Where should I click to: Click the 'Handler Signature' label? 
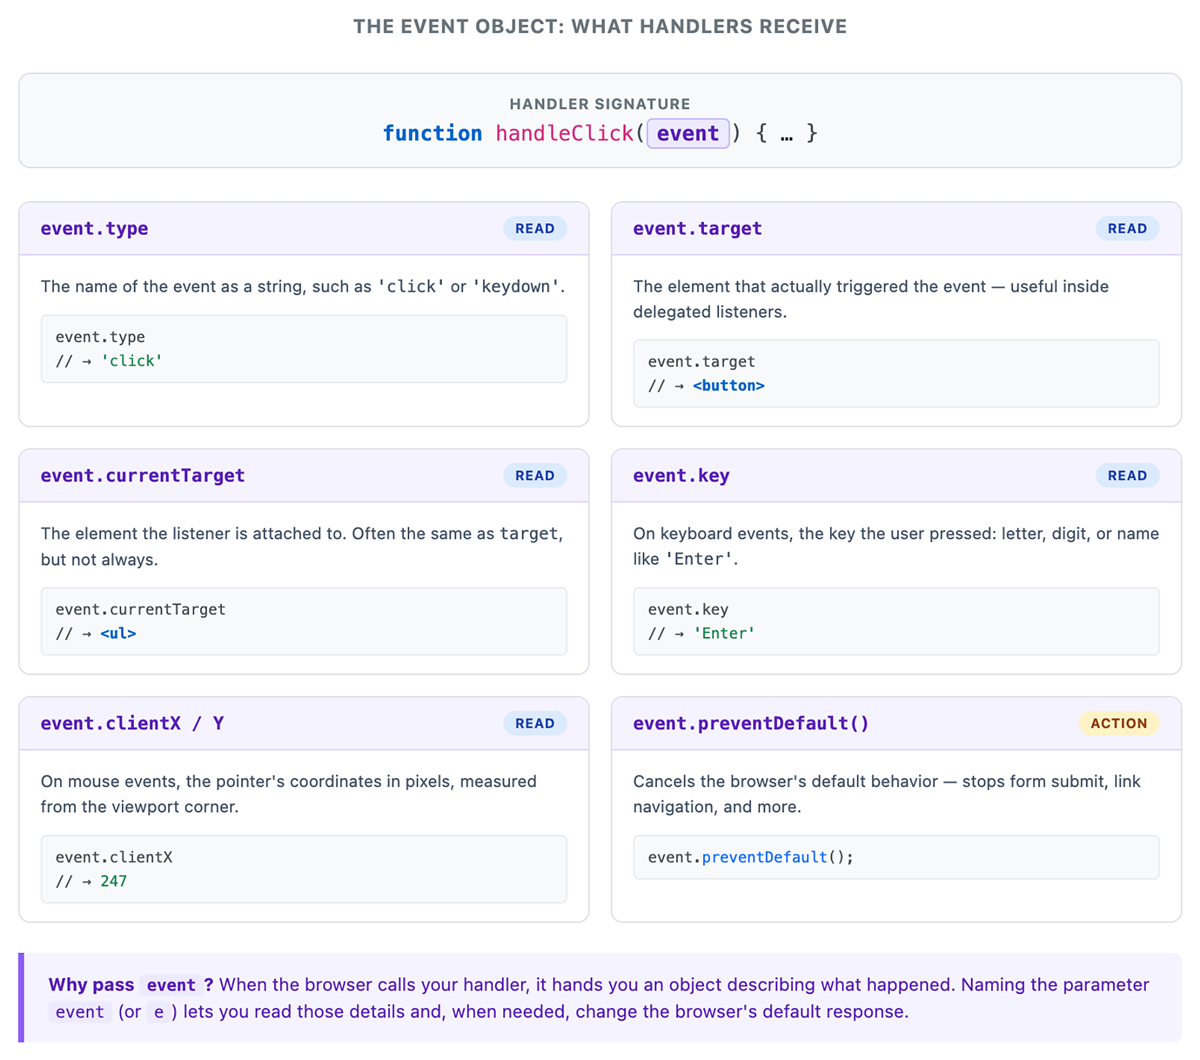[x=600, y=104]
